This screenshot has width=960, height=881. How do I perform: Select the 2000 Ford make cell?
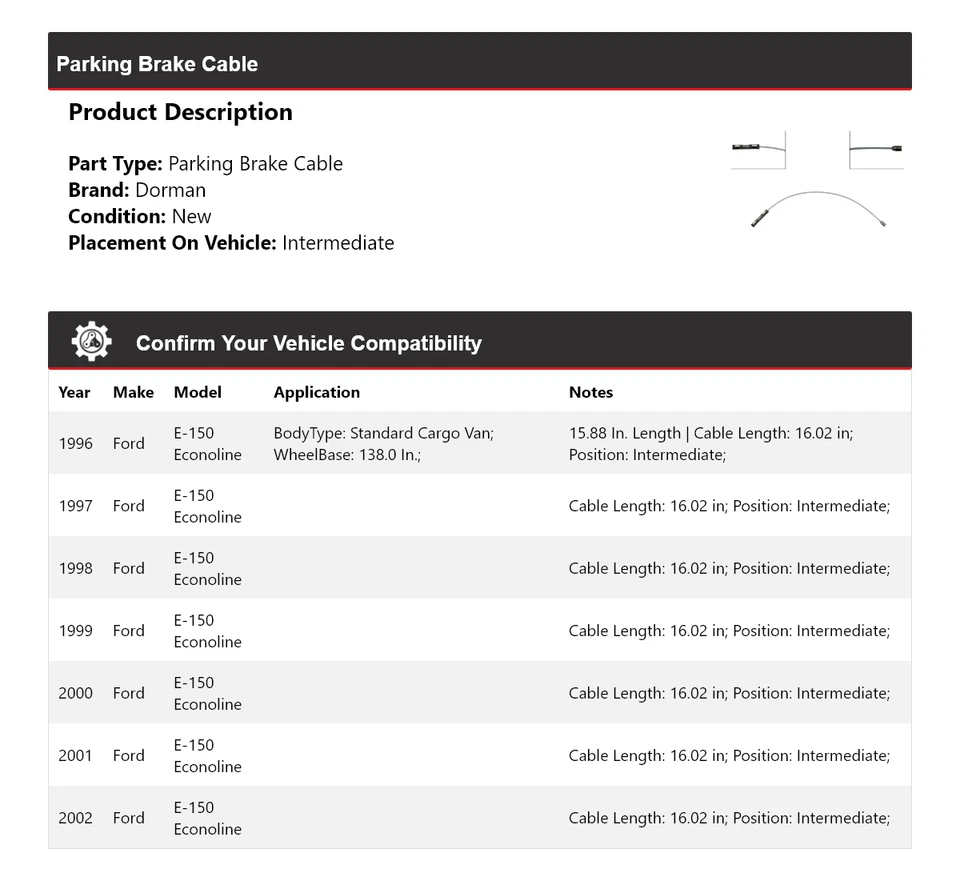(128, 693)
